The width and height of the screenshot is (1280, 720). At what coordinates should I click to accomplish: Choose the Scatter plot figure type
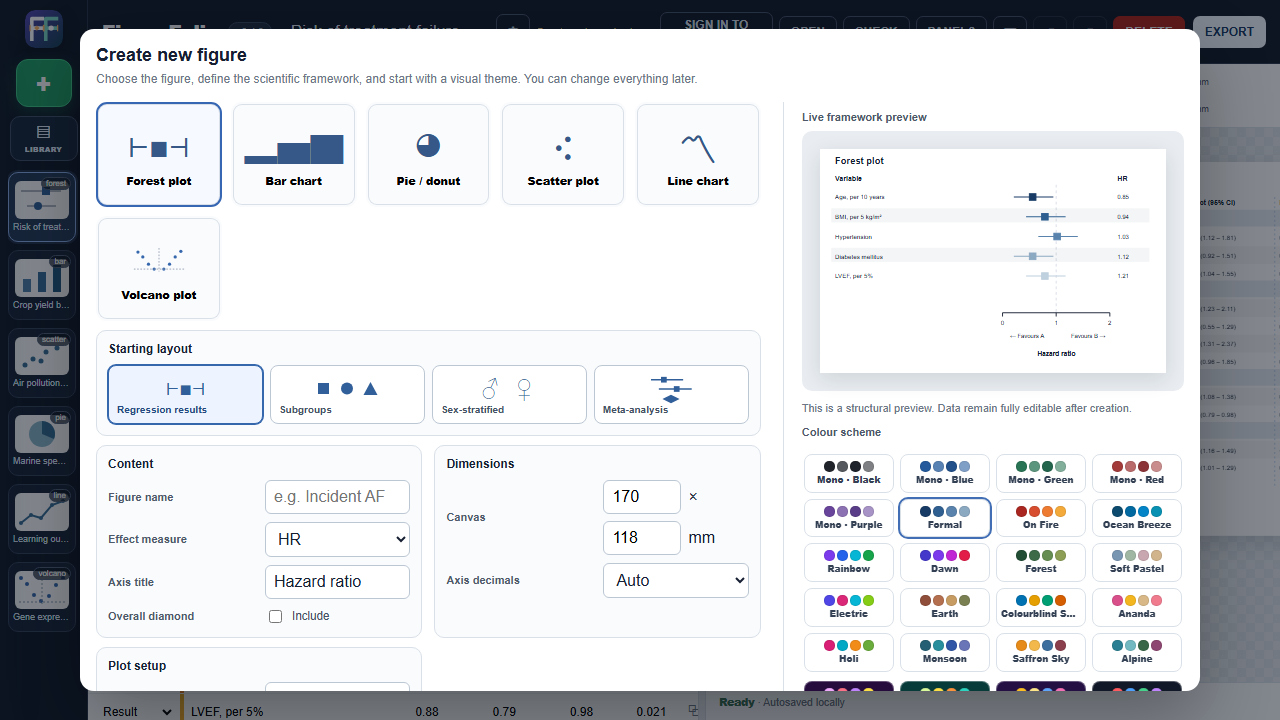tap(563, 154)
